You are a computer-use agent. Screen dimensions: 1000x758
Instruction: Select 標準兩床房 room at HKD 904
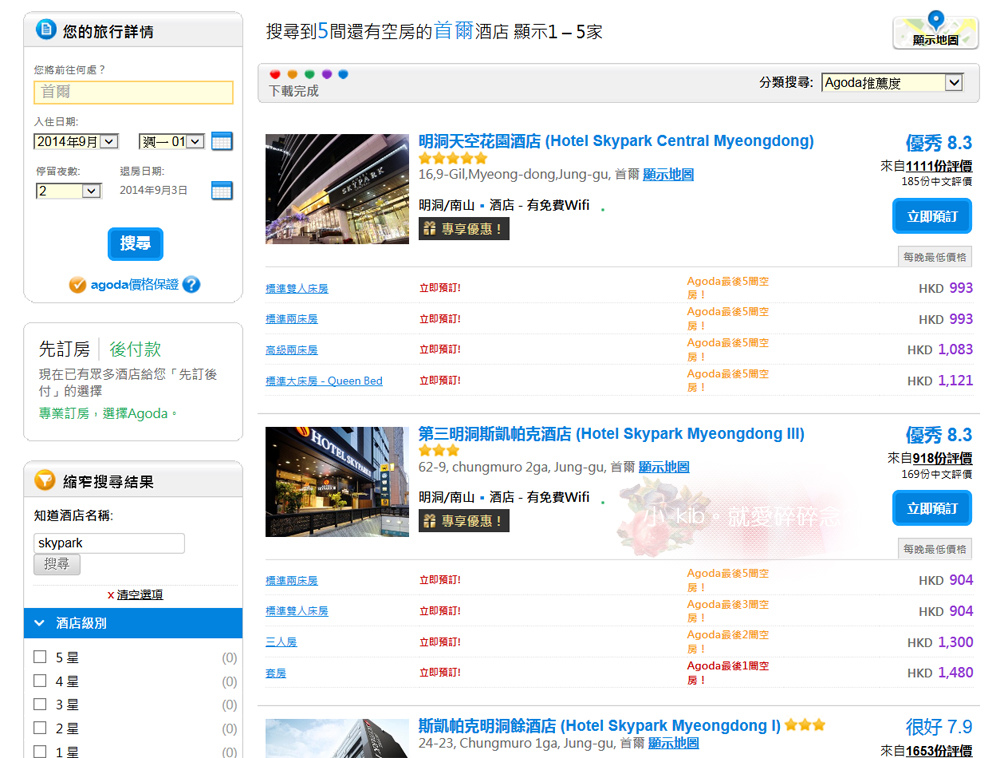pos(291,581)
